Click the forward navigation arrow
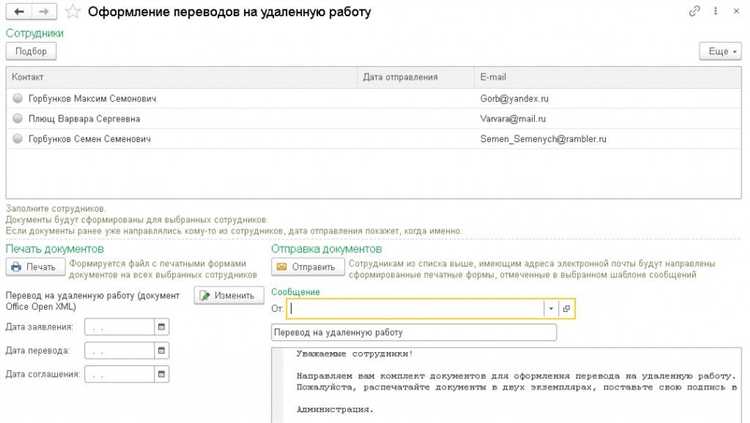The width and height of the screenshot is (750, 423). click(44, 12)
